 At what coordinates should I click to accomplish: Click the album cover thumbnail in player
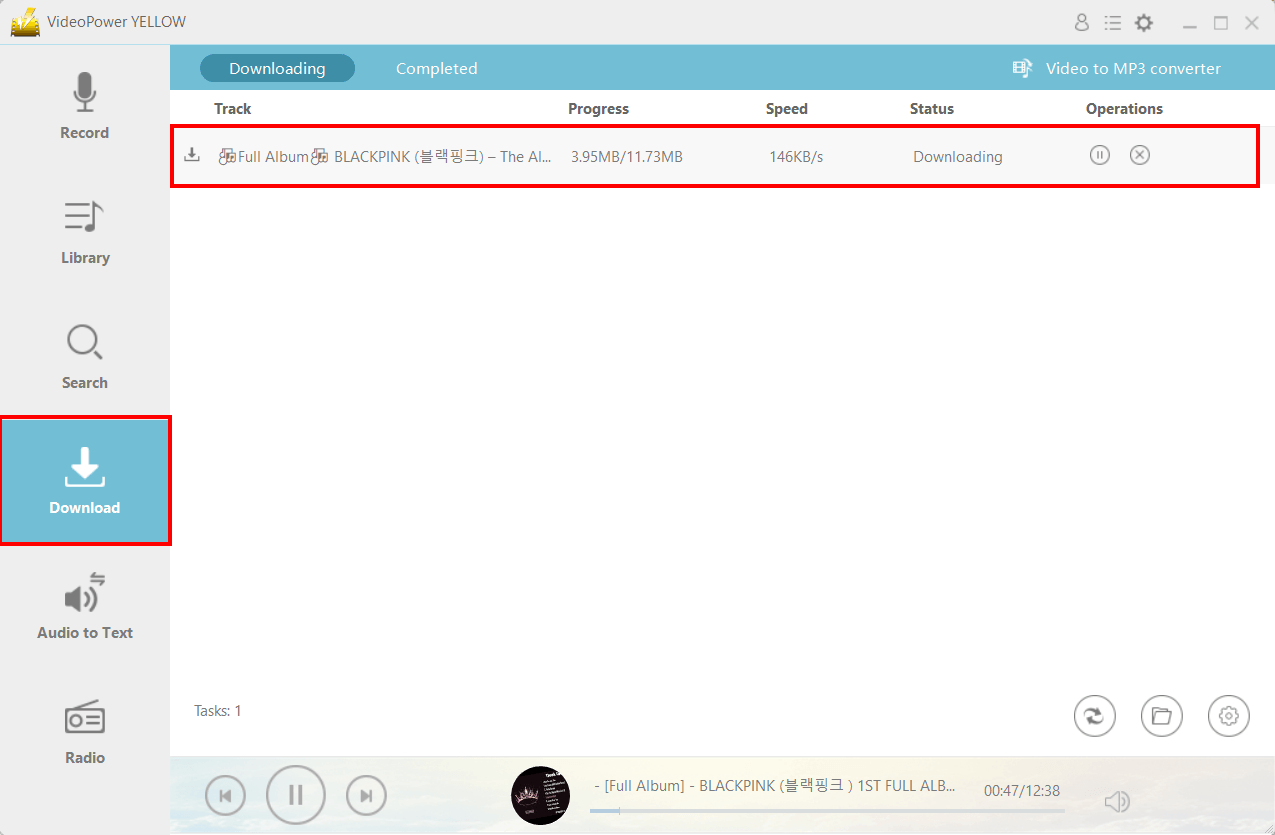pos(541,795)
